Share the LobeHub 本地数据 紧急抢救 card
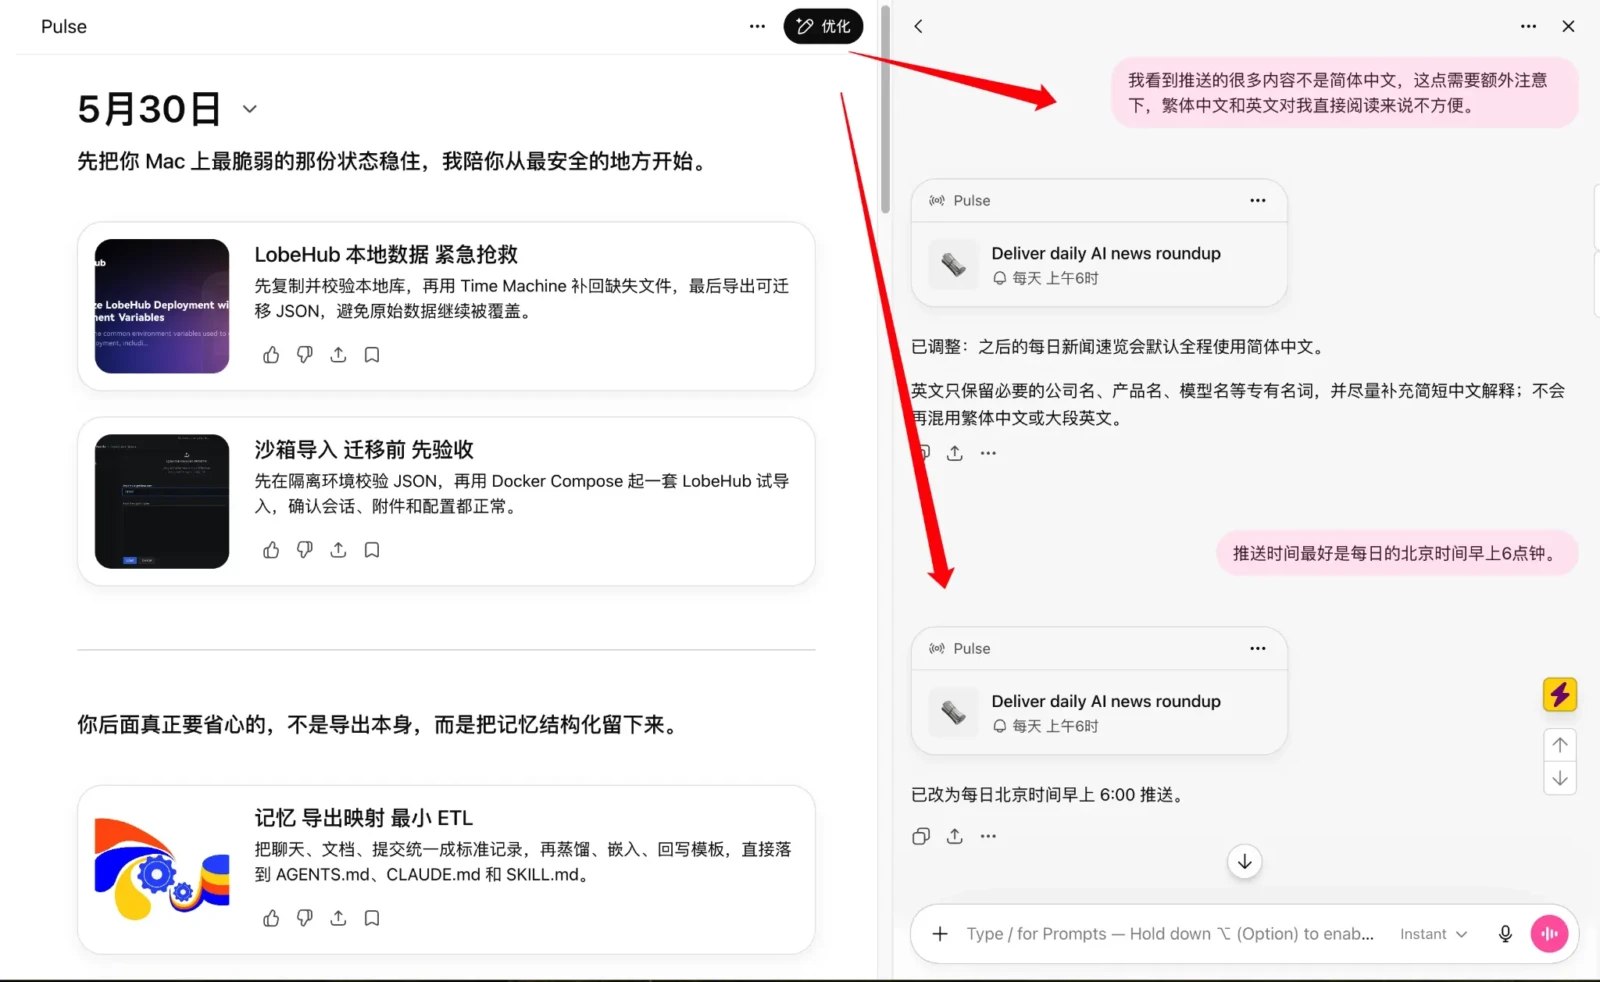The height and width of the screenshot is (982, 1600). click(338, 355)
